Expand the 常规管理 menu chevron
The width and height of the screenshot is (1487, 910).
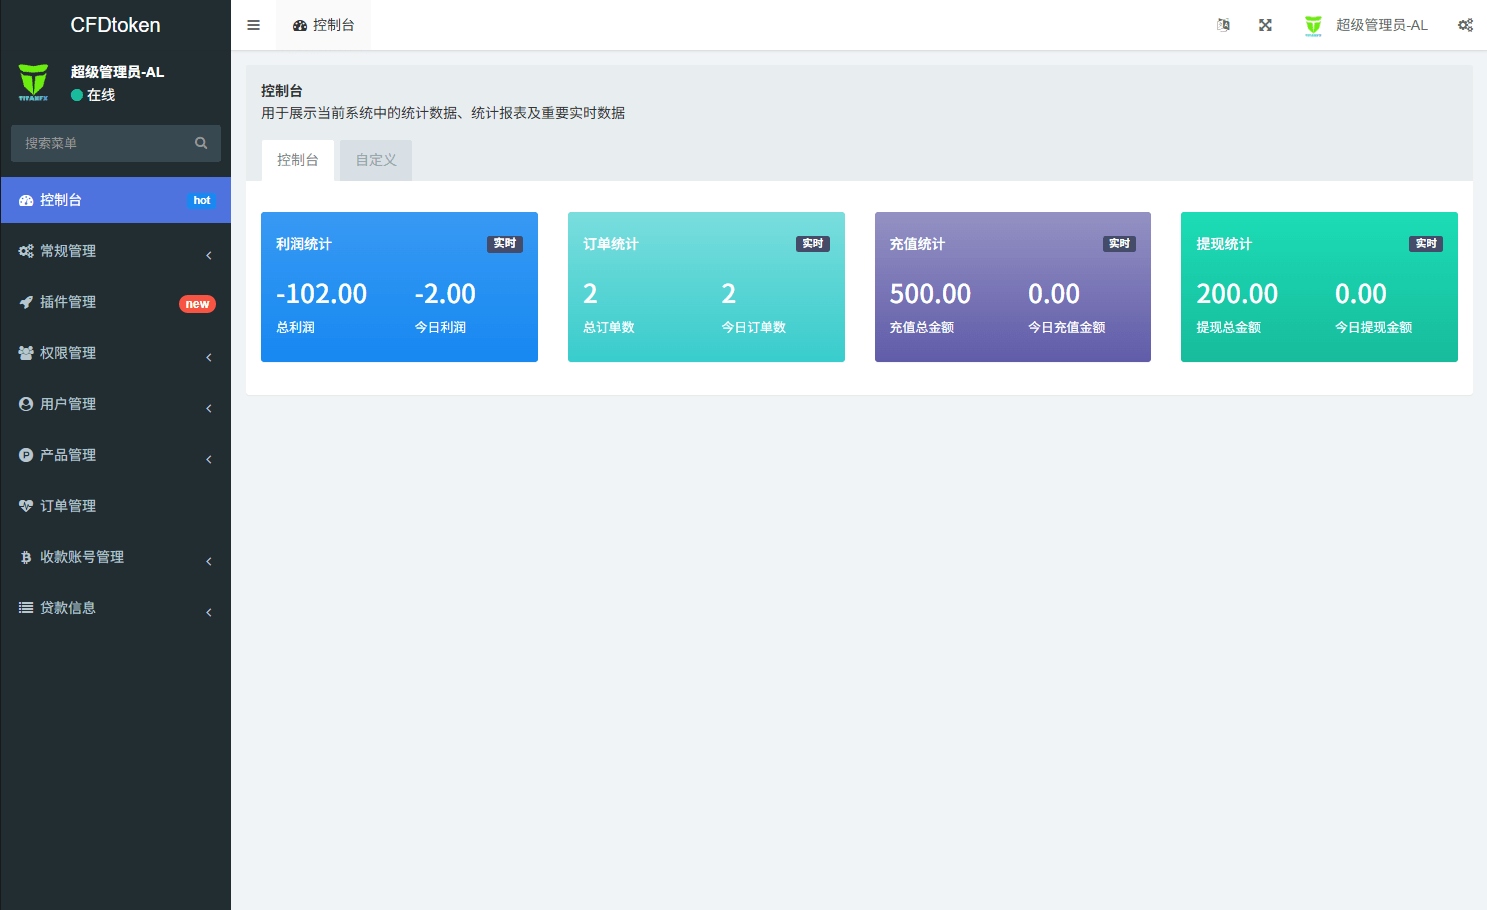pyautogui.click(x=208, y=255)
